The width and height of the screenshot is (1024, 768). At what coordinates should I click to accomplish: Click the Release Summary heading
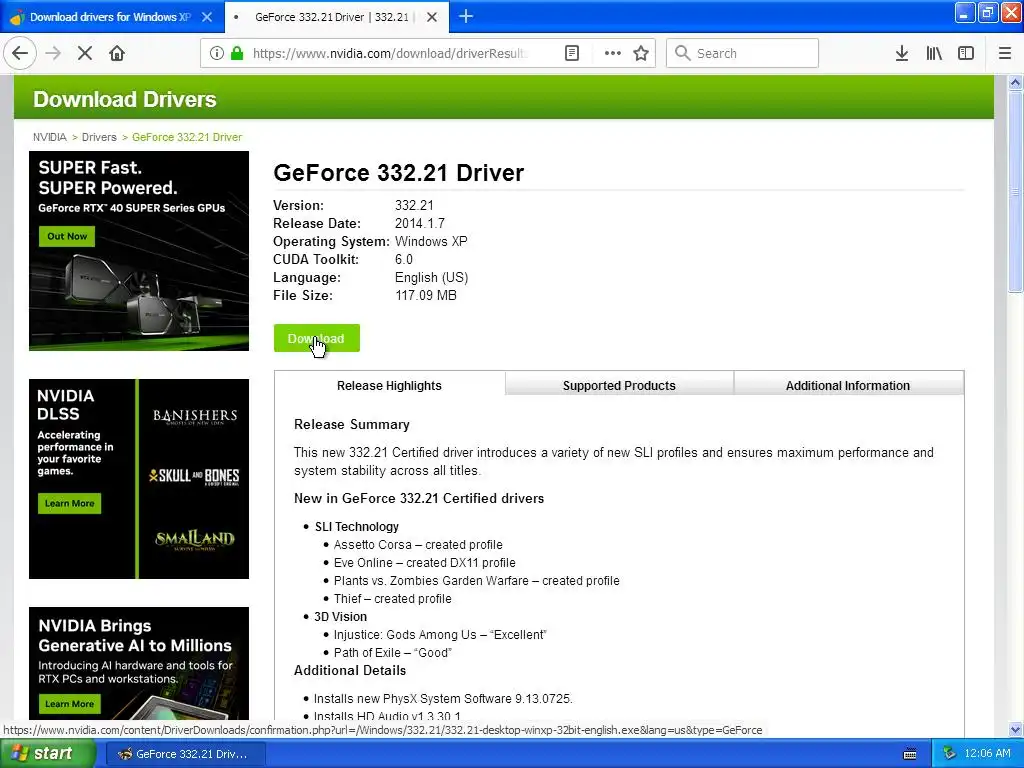point(351,424)
